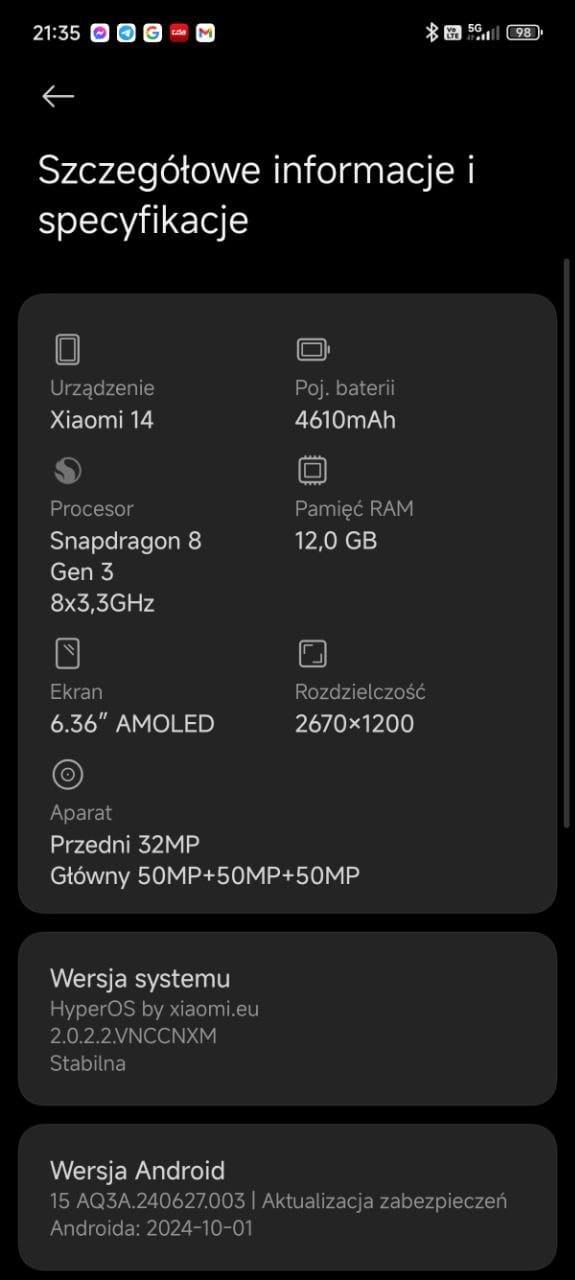Tap the Snapdragon 8 Gen 3 text
The image size is (575, 1280).
click(126, 556)
